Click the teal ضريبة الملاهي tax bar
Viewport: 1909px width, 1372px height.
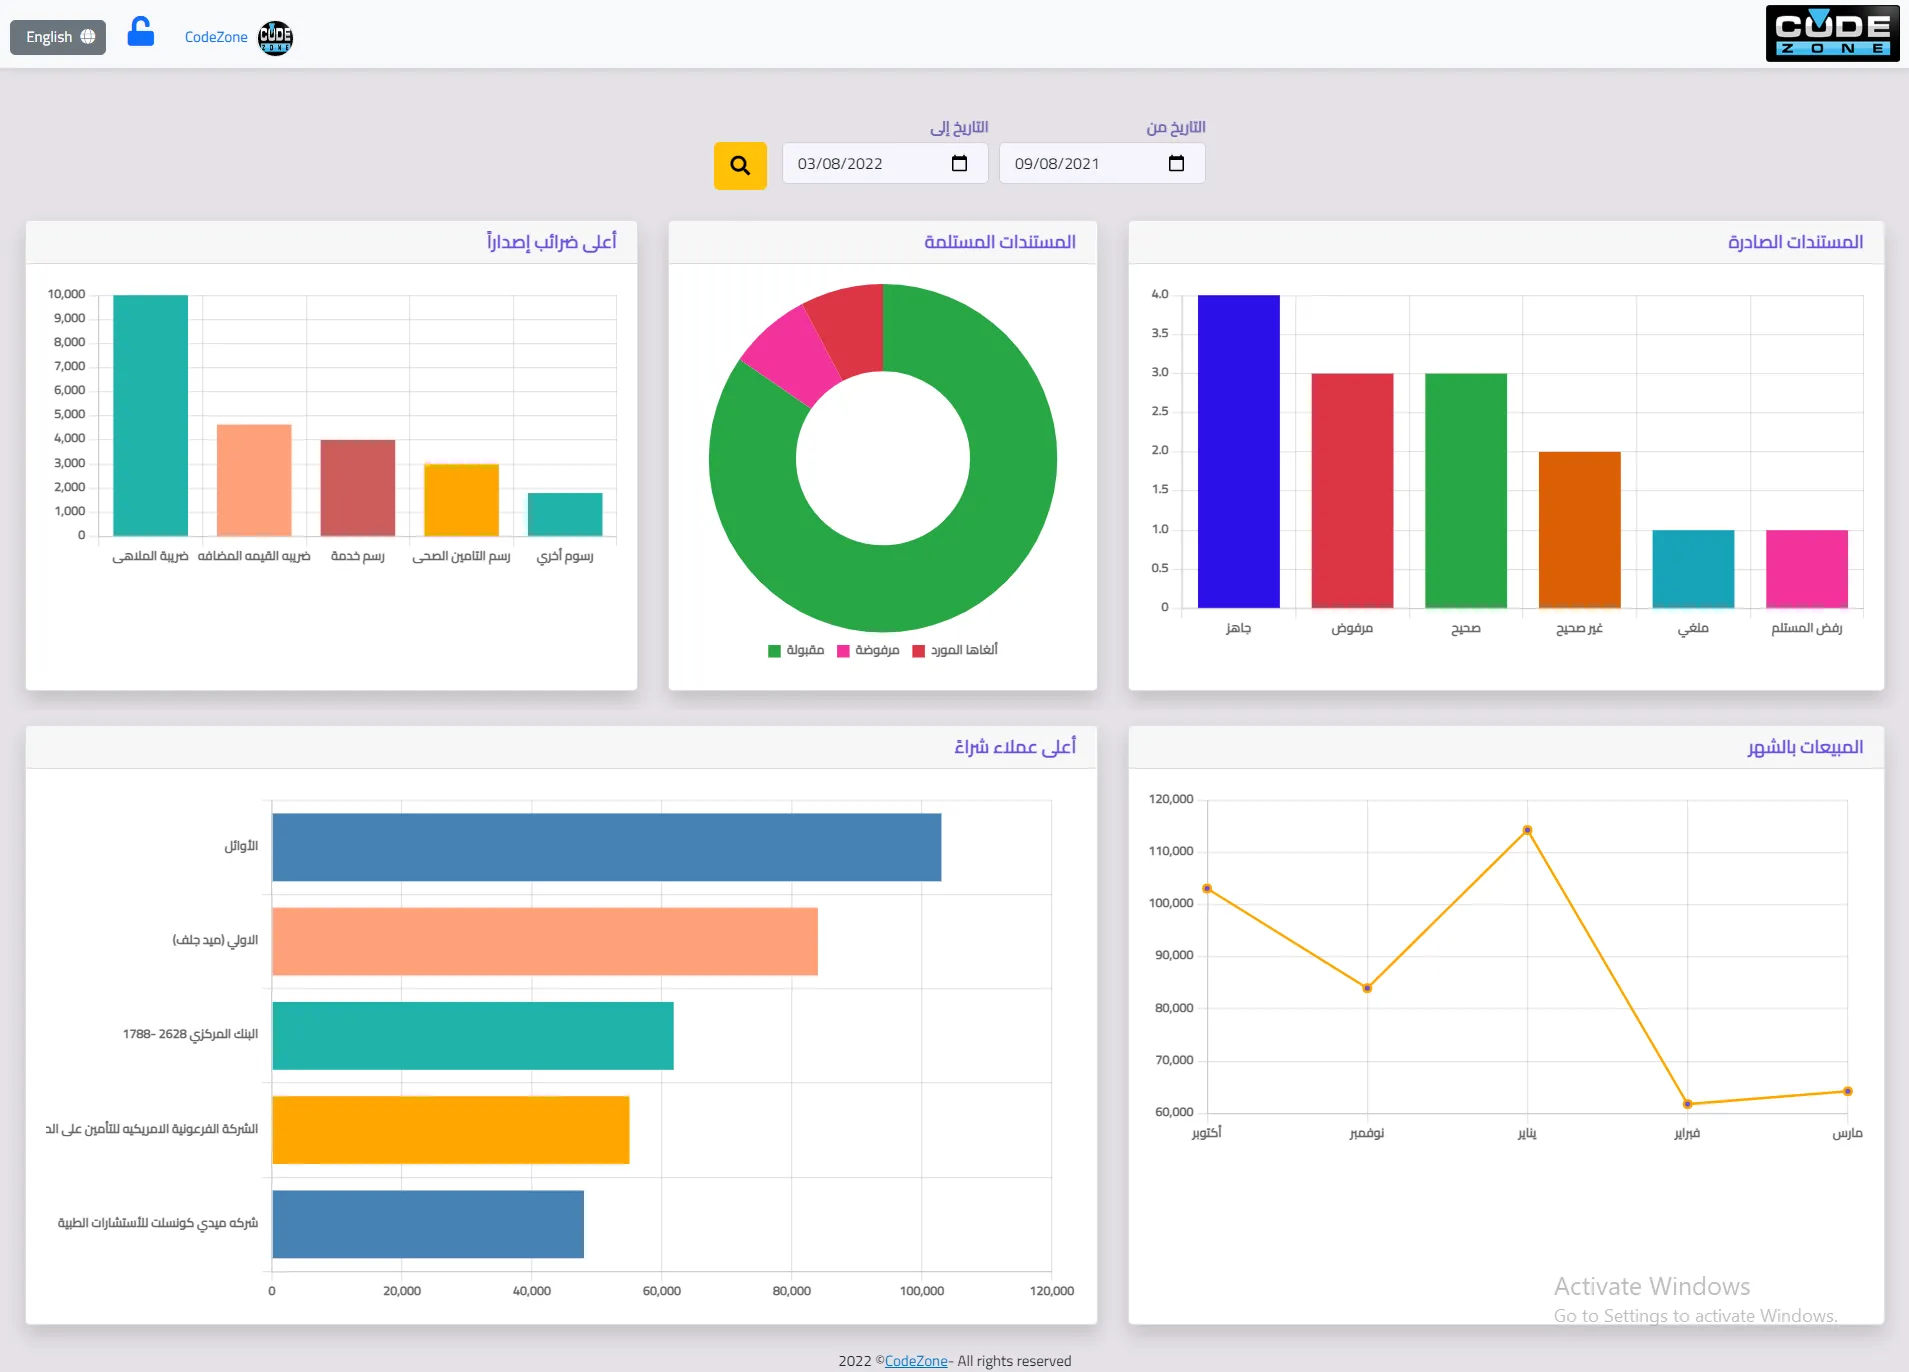click(150, 415)
